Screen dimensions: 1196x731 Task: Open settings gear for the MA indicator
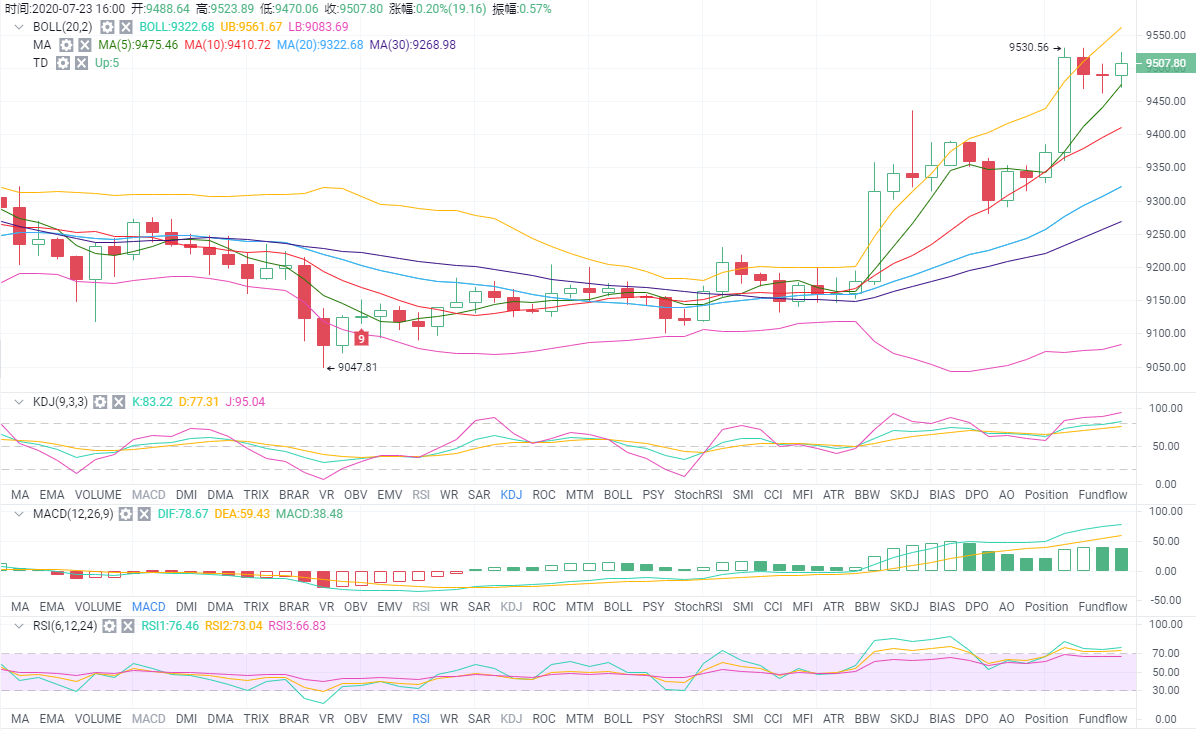(x=66, y=45)
